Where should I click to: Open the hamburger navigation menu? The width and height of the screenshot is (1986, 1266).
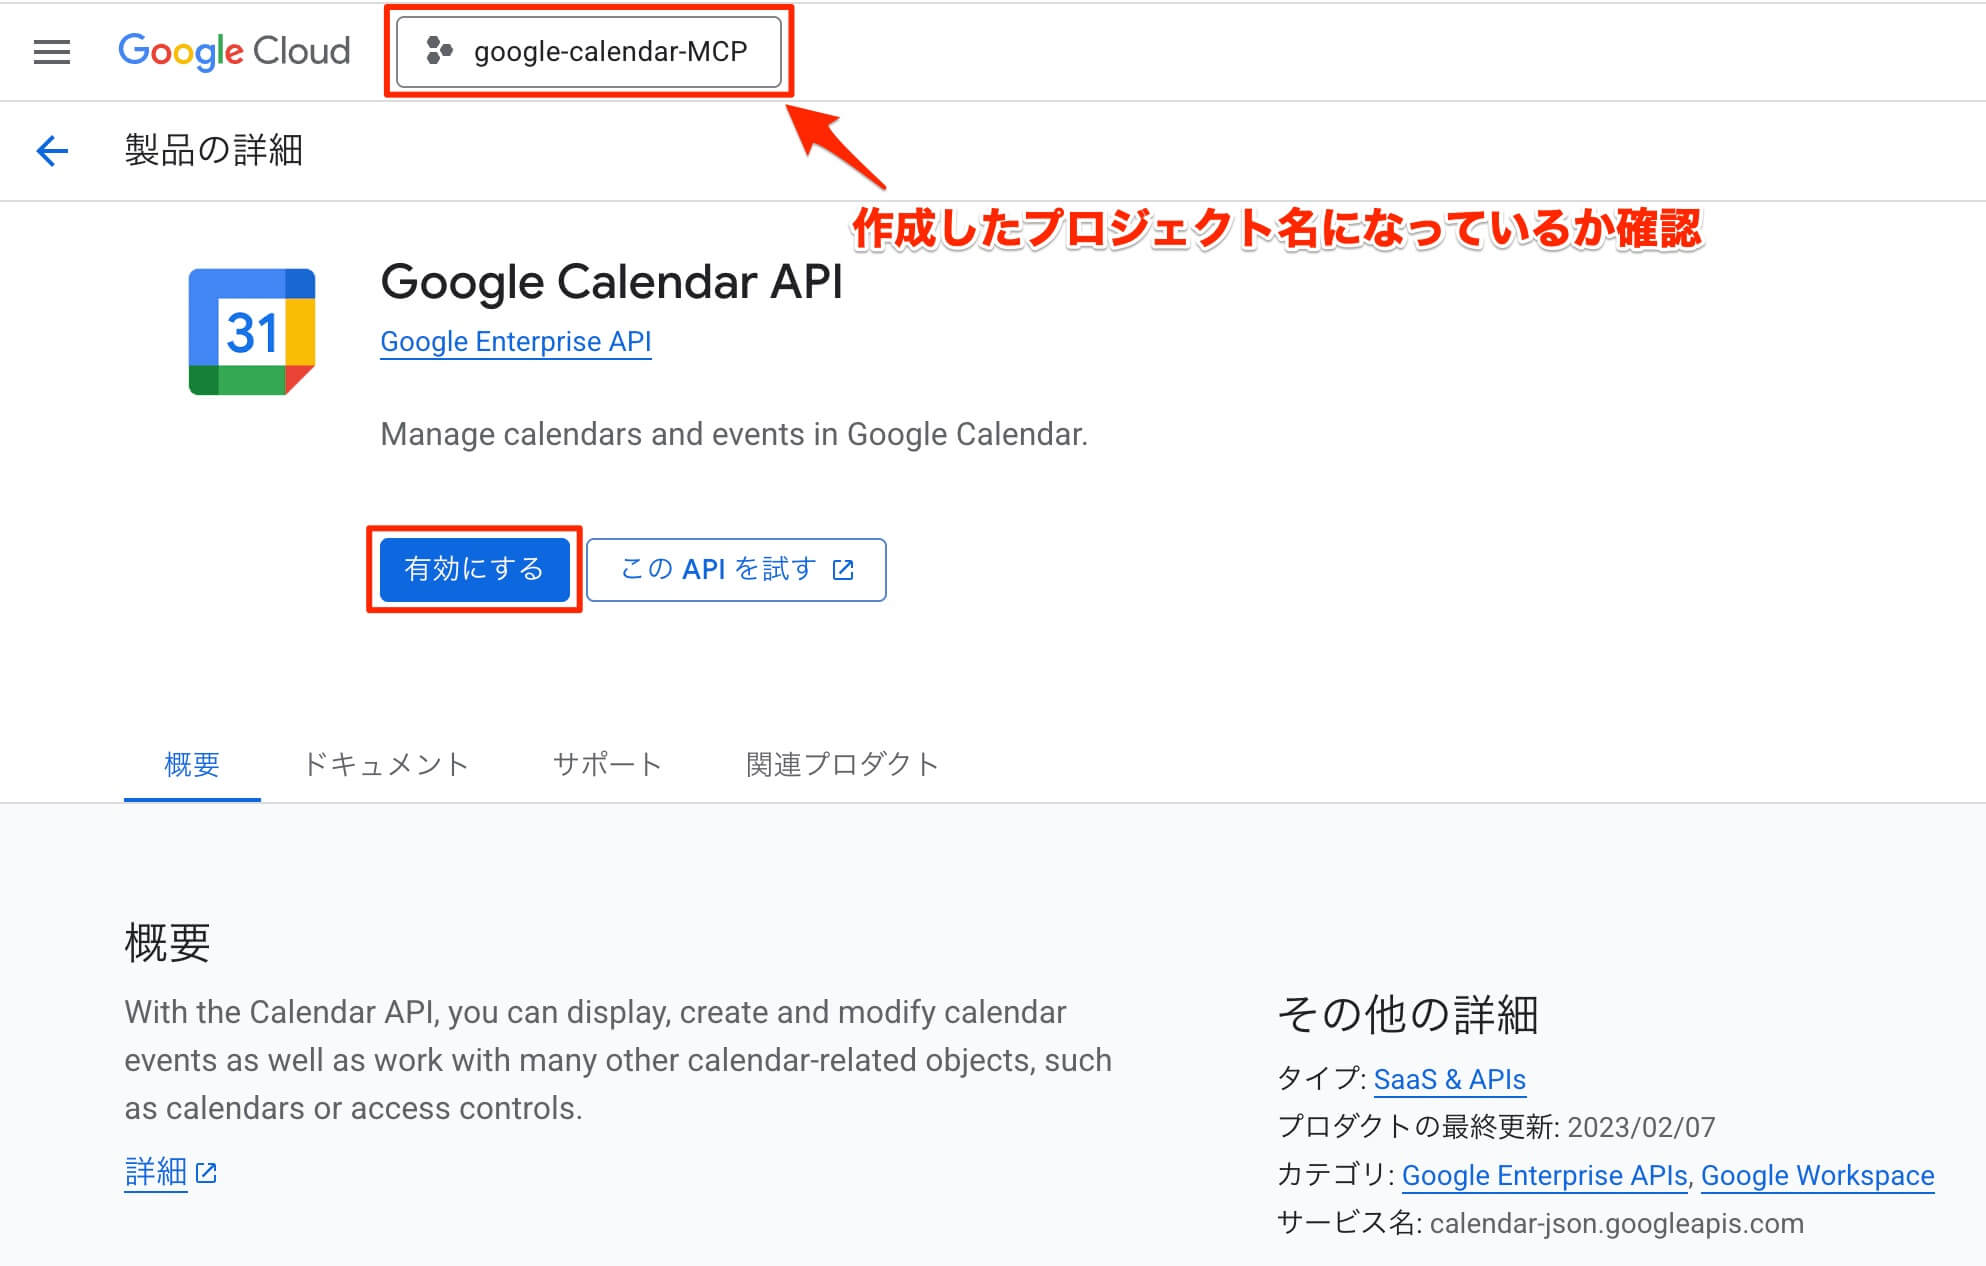pos(52,52)
